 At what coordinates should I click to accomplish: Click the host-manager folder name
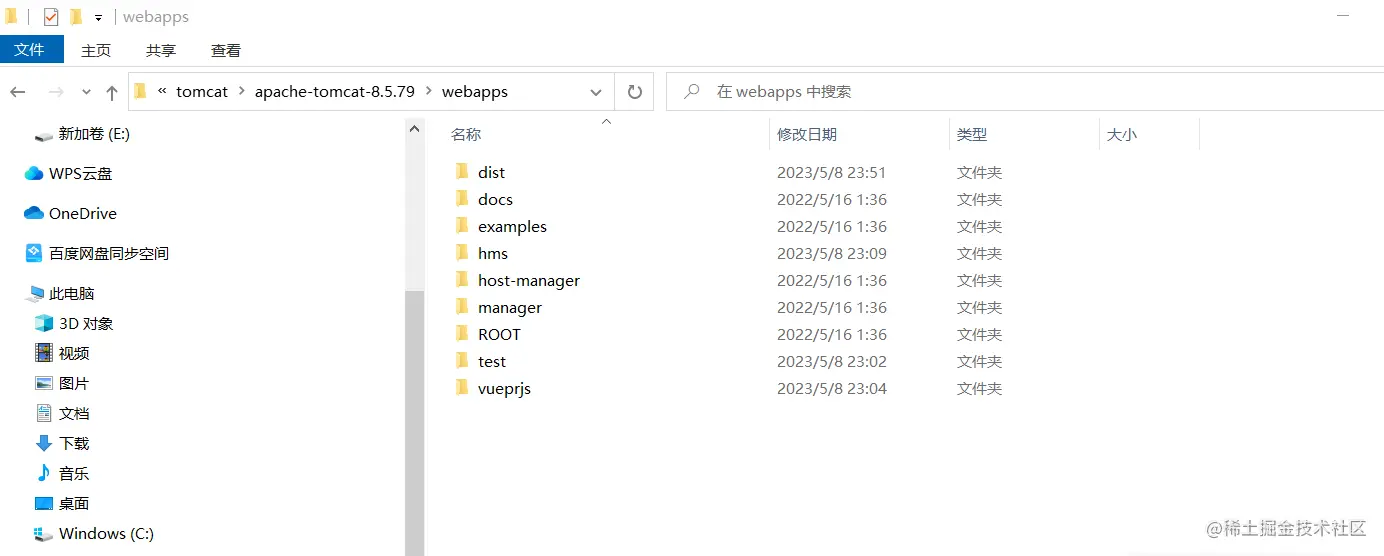529,281
